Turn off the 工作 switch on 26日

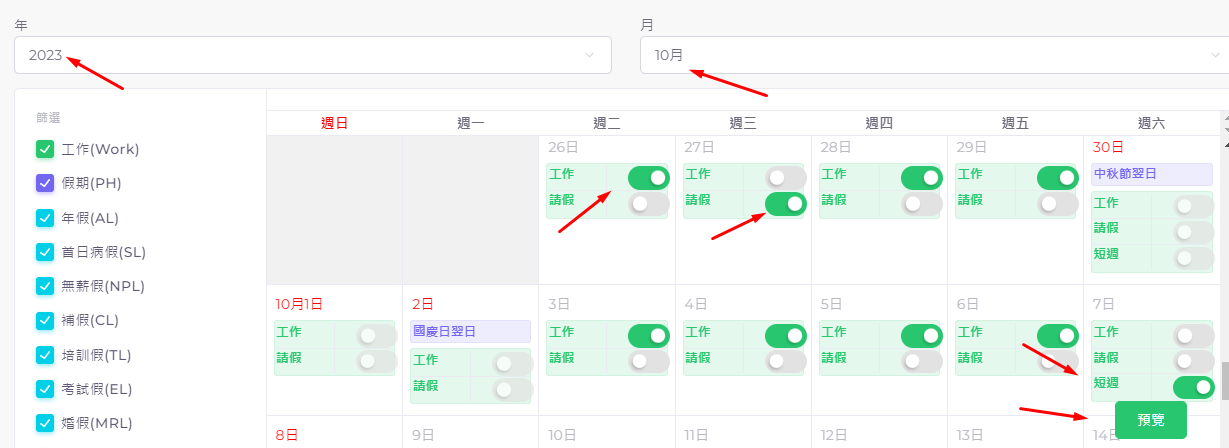point(649,178)
